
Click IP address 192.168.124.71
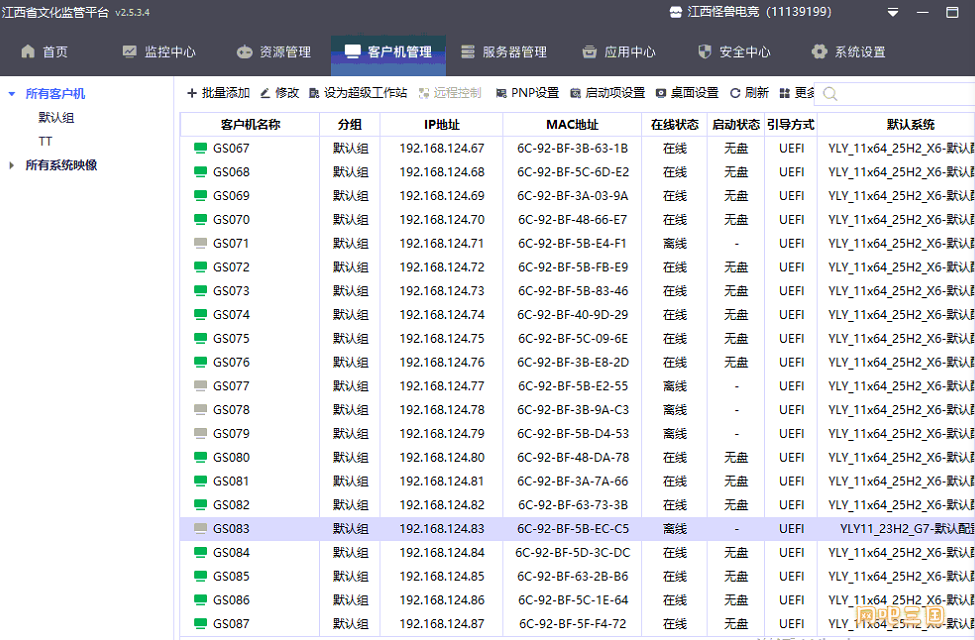(x=441, y=243)
